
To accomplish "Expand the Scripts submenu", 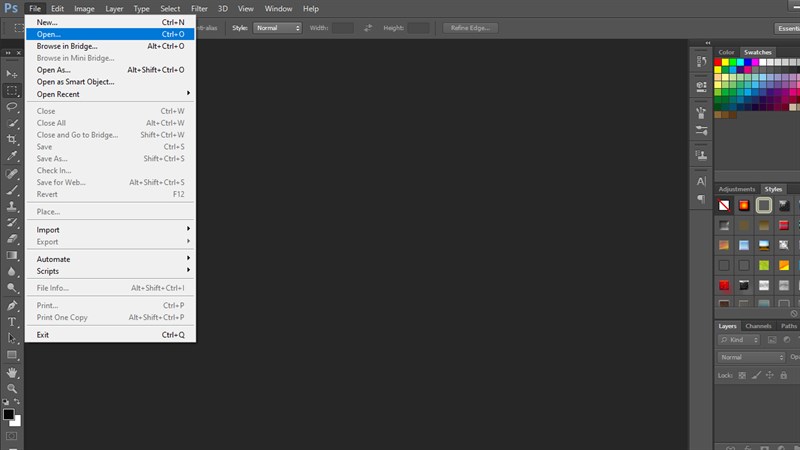I will pyautogui.click(x=110, y=271).
